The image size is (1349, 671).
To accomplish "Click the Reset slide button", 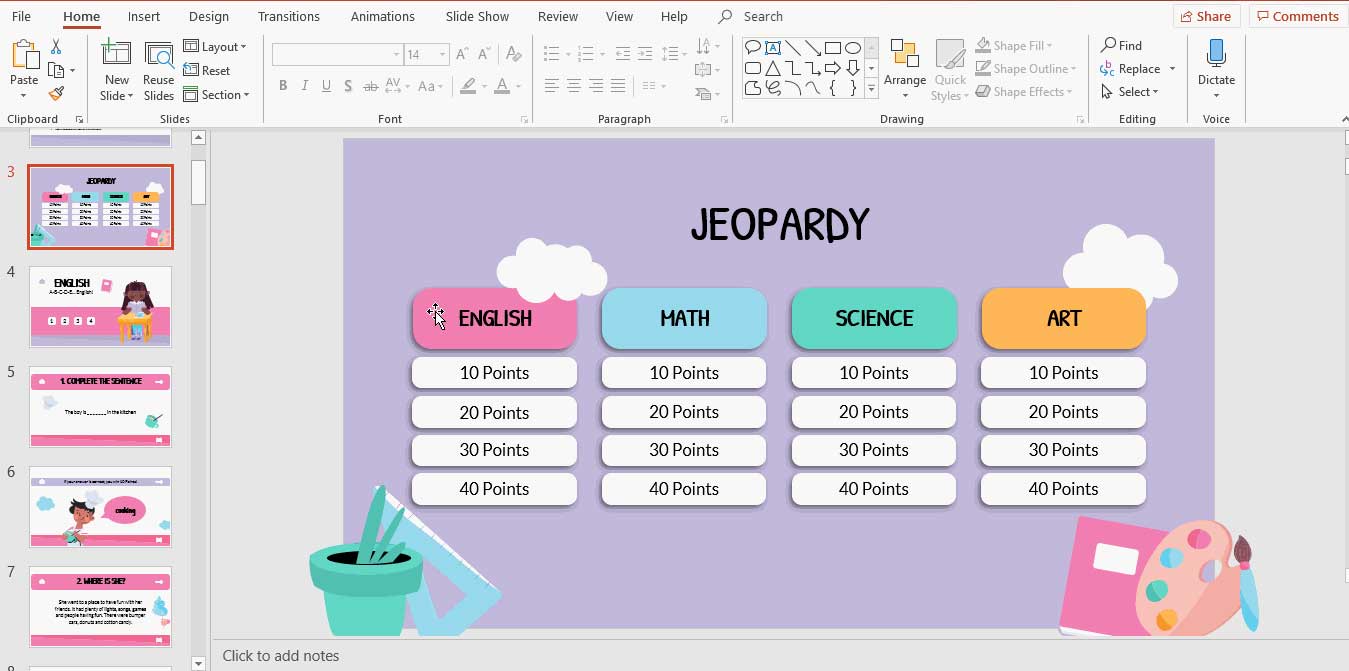I will [x=212, y=70].
